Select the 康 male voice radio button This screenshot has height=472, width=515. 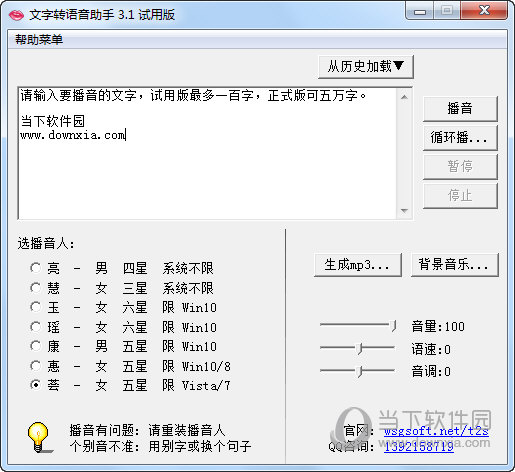pos(35,346)
